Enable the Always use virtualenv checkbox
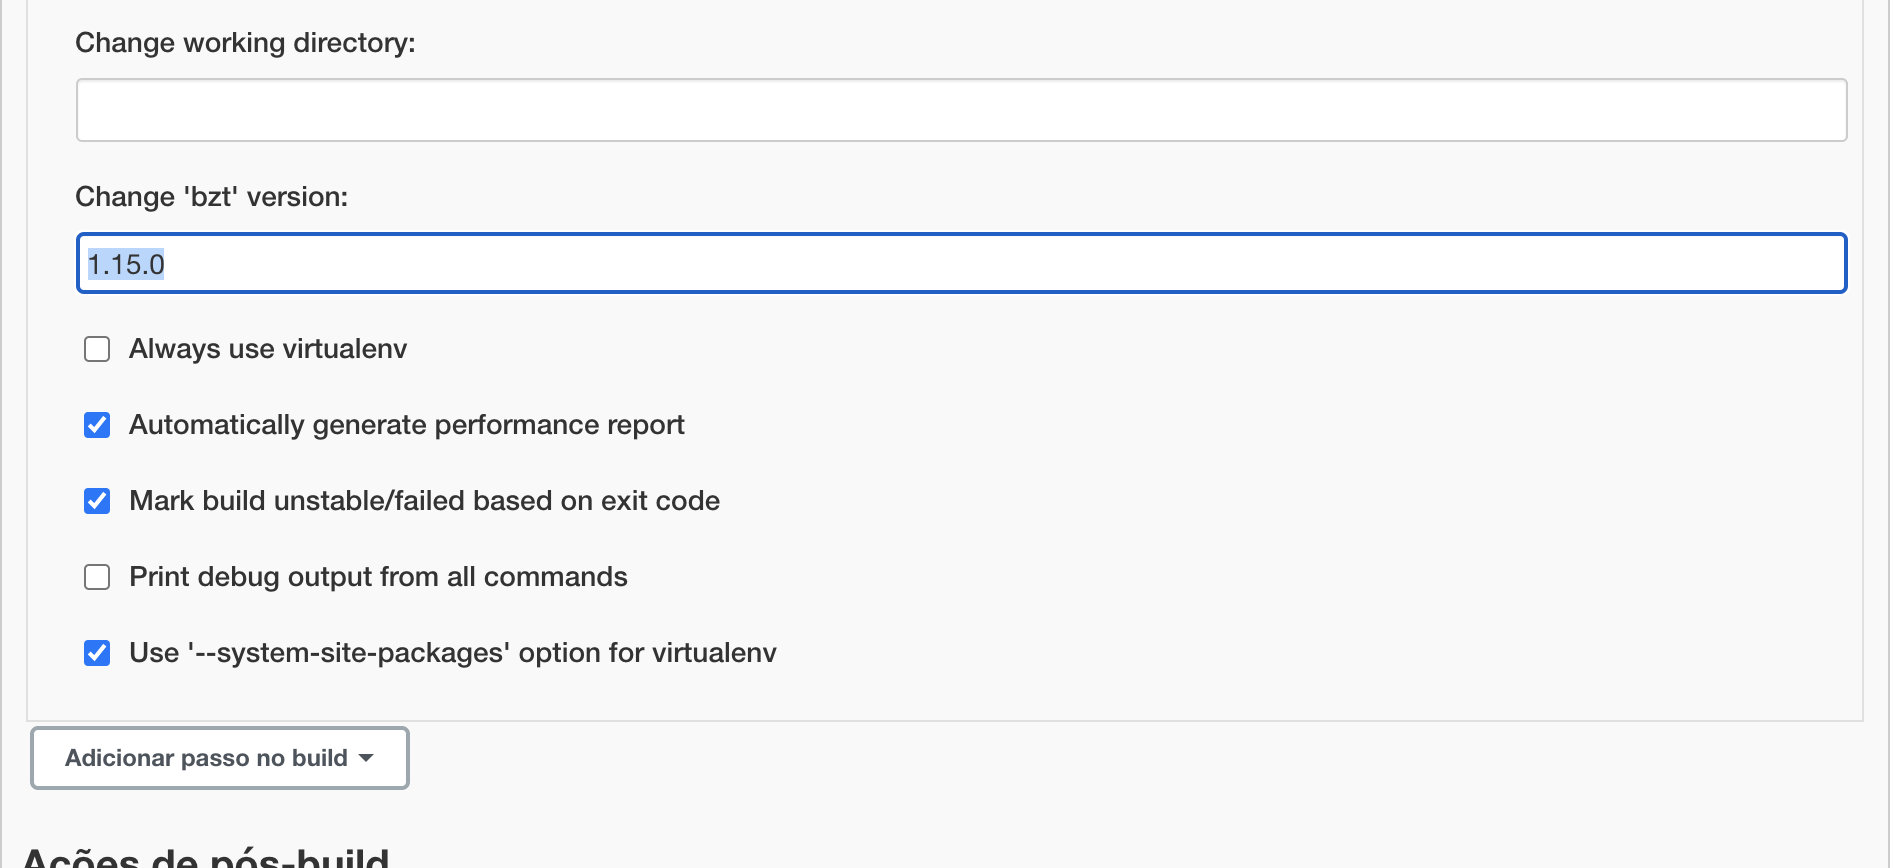The image size is (1890, 868). [97, 349]
